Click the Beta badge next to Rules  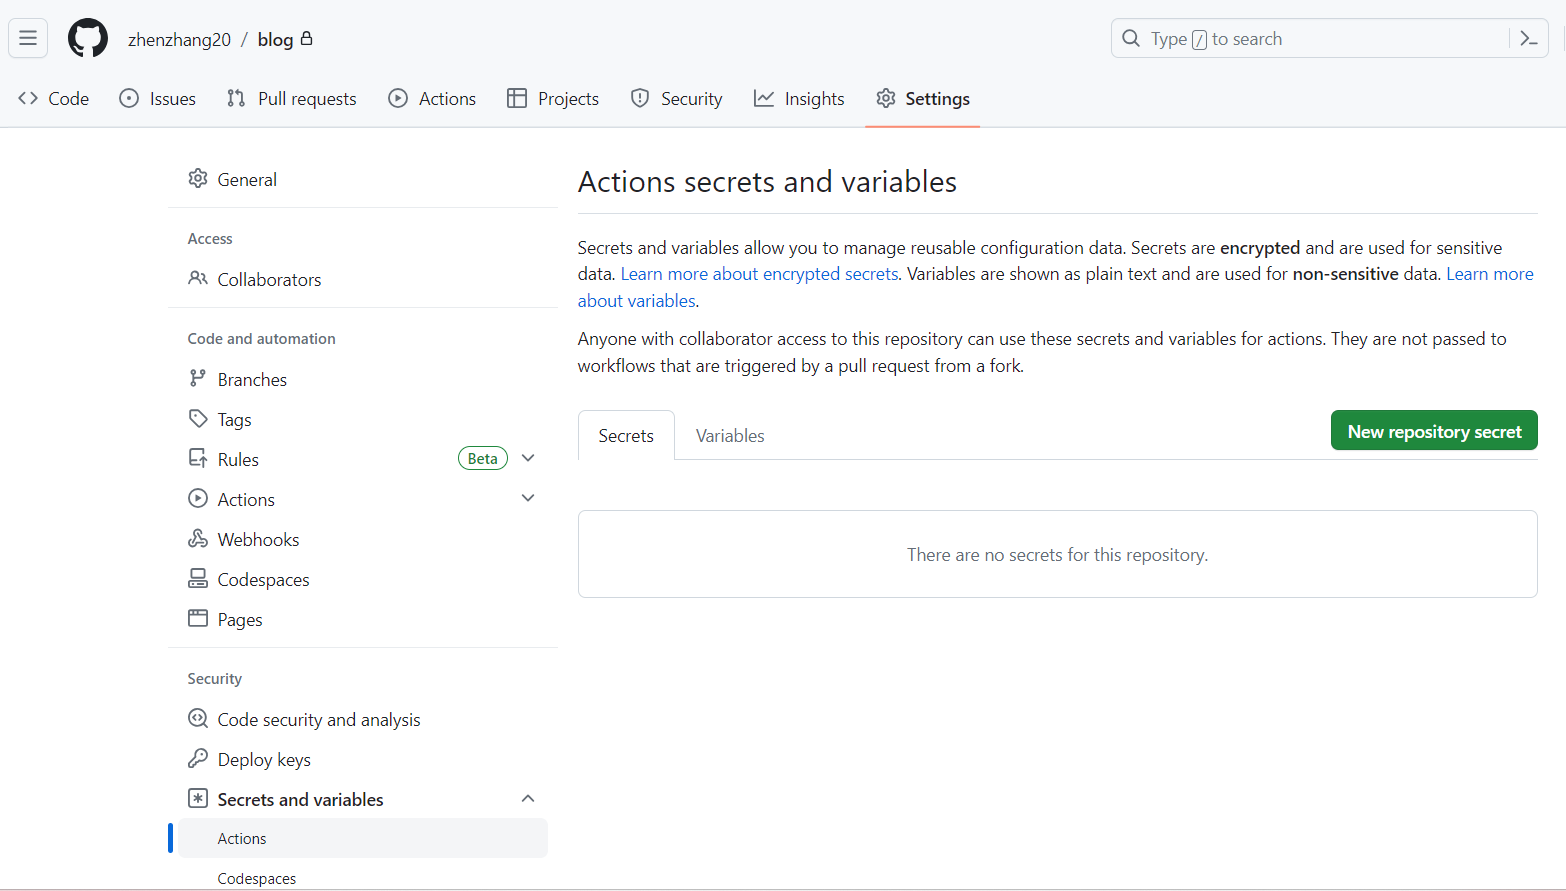(x=483, y=458)
